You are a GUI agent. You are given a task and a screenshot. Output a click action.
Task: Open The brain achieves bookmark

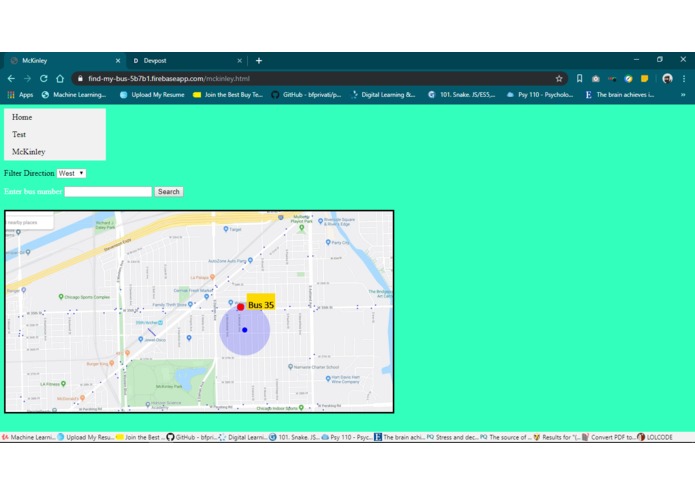pyautogui.click(x=620, y=94)
